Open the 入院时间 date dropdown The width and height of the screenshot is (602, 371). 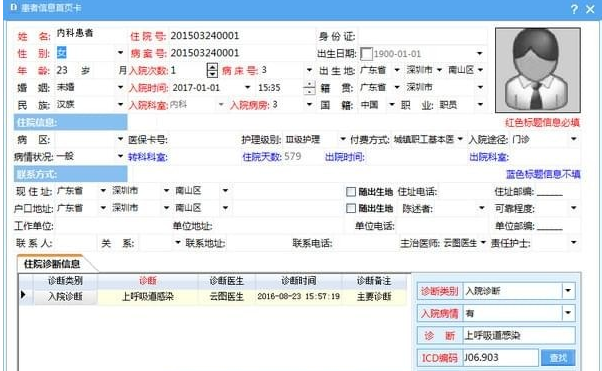pyautogui.click(x=248, y=88)
